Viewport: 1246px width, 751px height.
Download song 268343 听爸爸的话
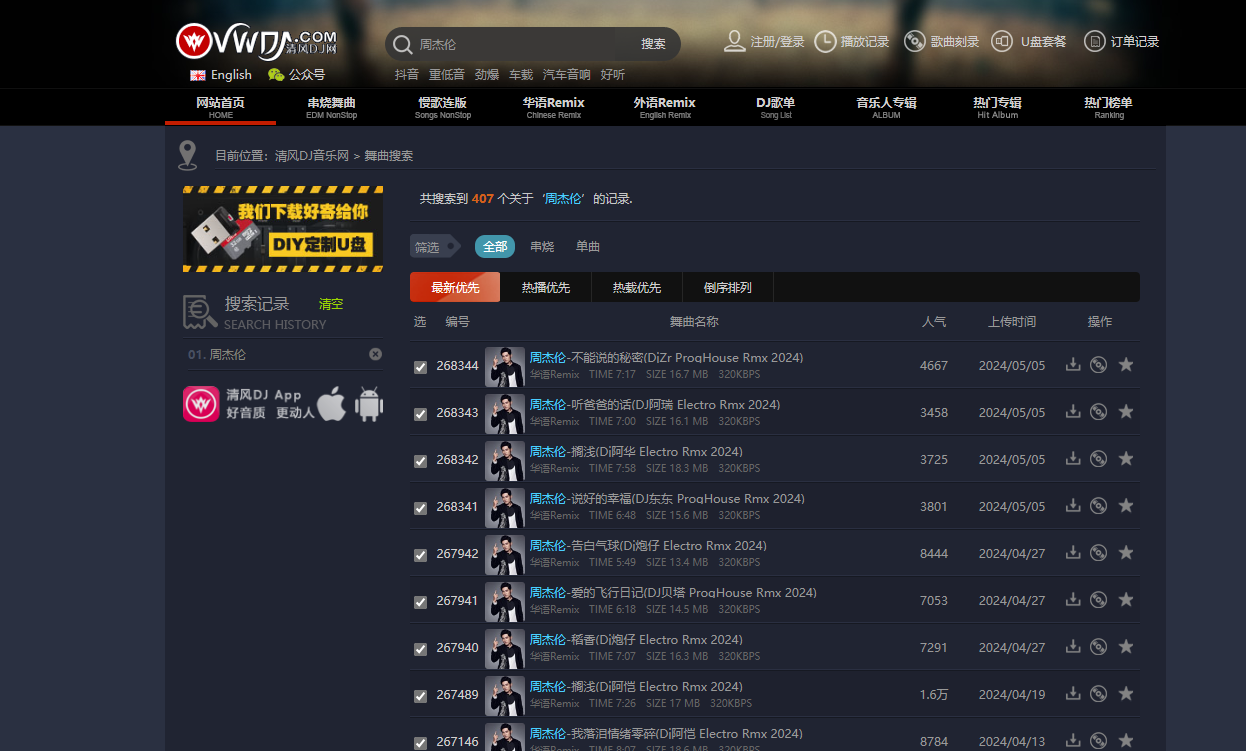click(x=1073, y=412)
